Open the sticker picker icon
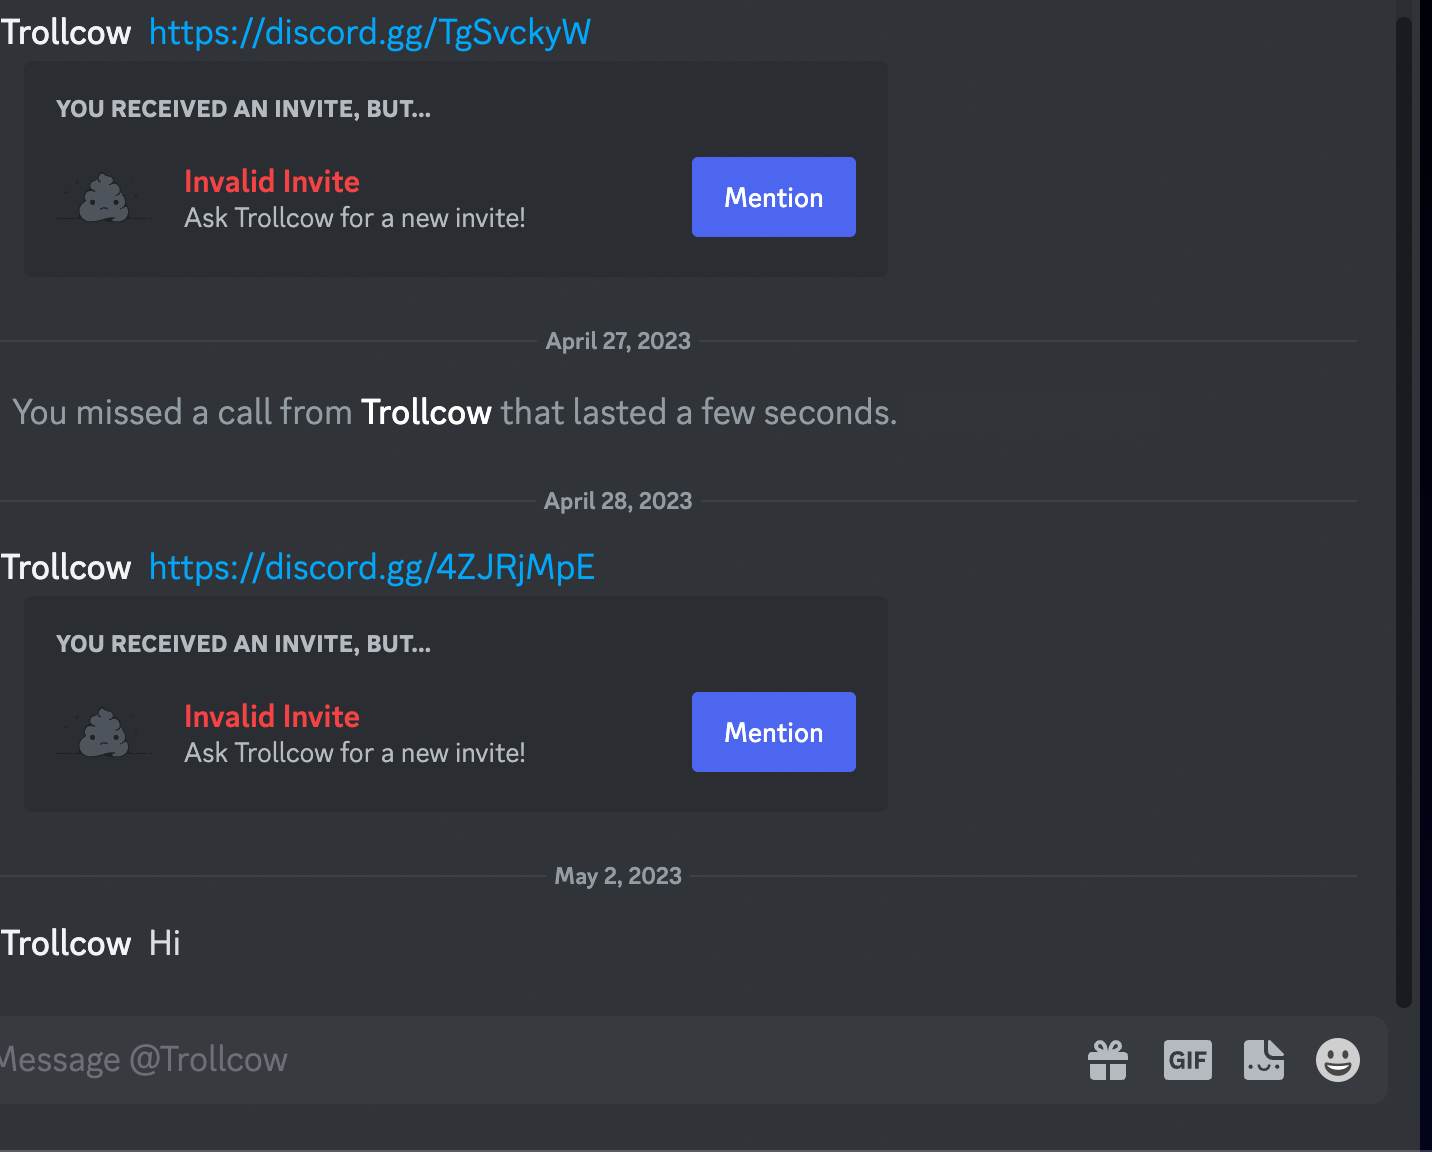The image size is (1432, 1152). (x=1264, y=1060)
